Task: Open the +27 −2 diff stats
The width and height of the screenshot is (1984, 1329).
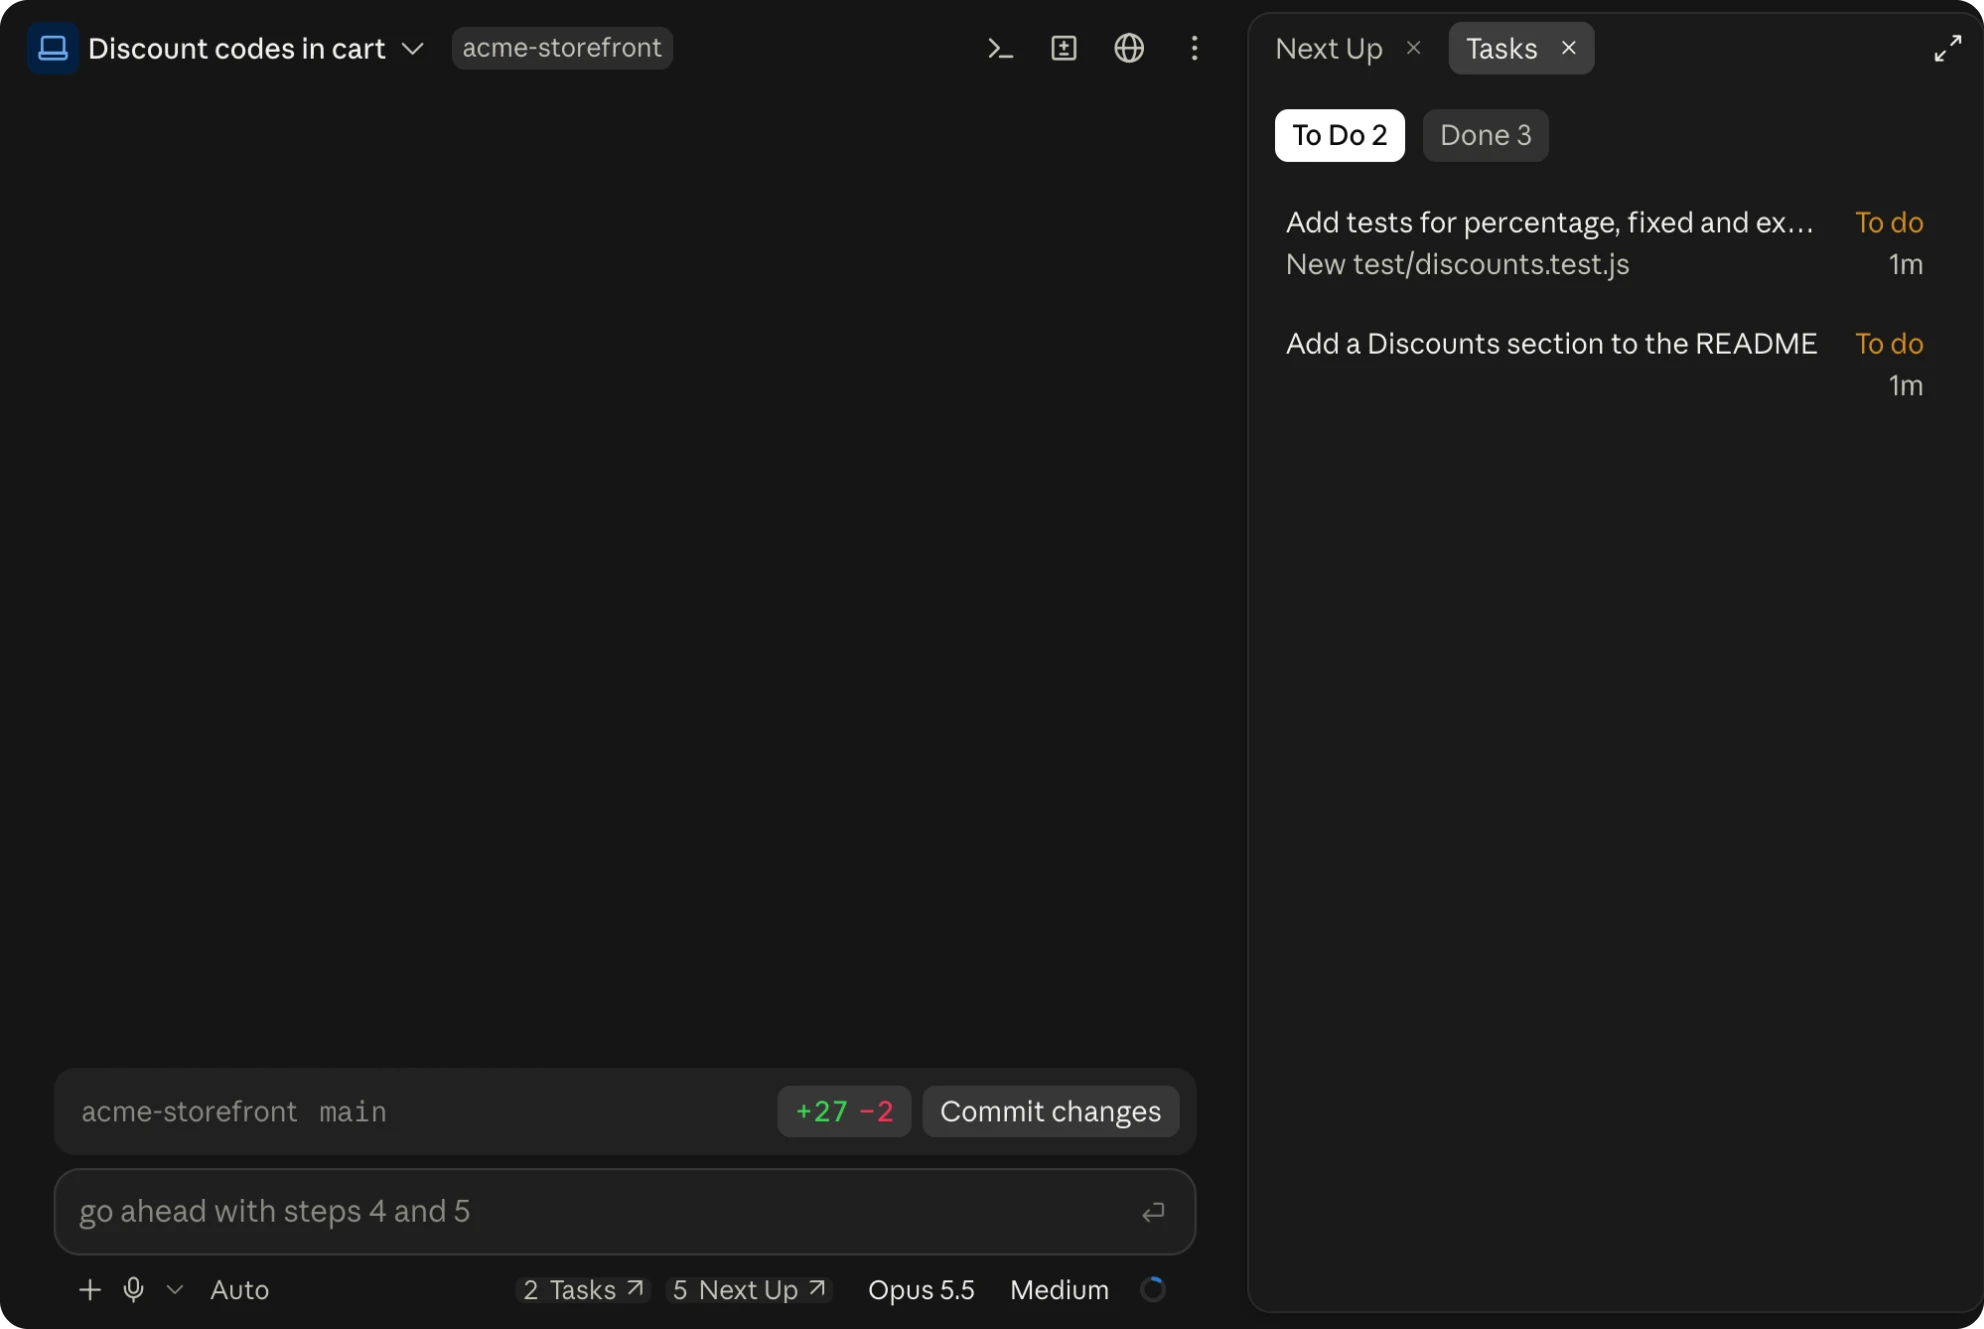Action: click(844, 1111)
